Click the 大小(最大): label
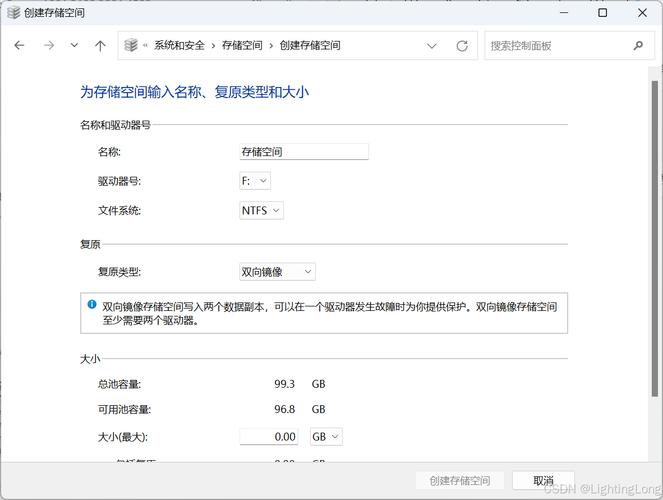Viewport: 663px width, 500px height. 123,437
